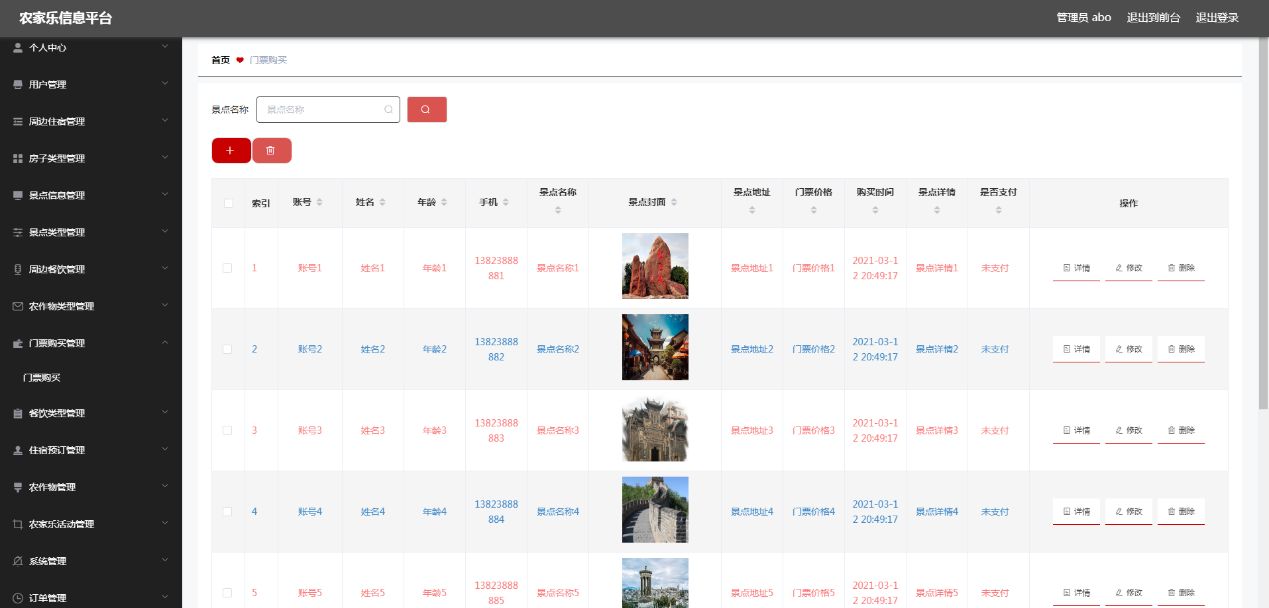Click 未支付 status in row 账号1
Viewport: 1269px width, 608px height.
(x=995, y=268)
